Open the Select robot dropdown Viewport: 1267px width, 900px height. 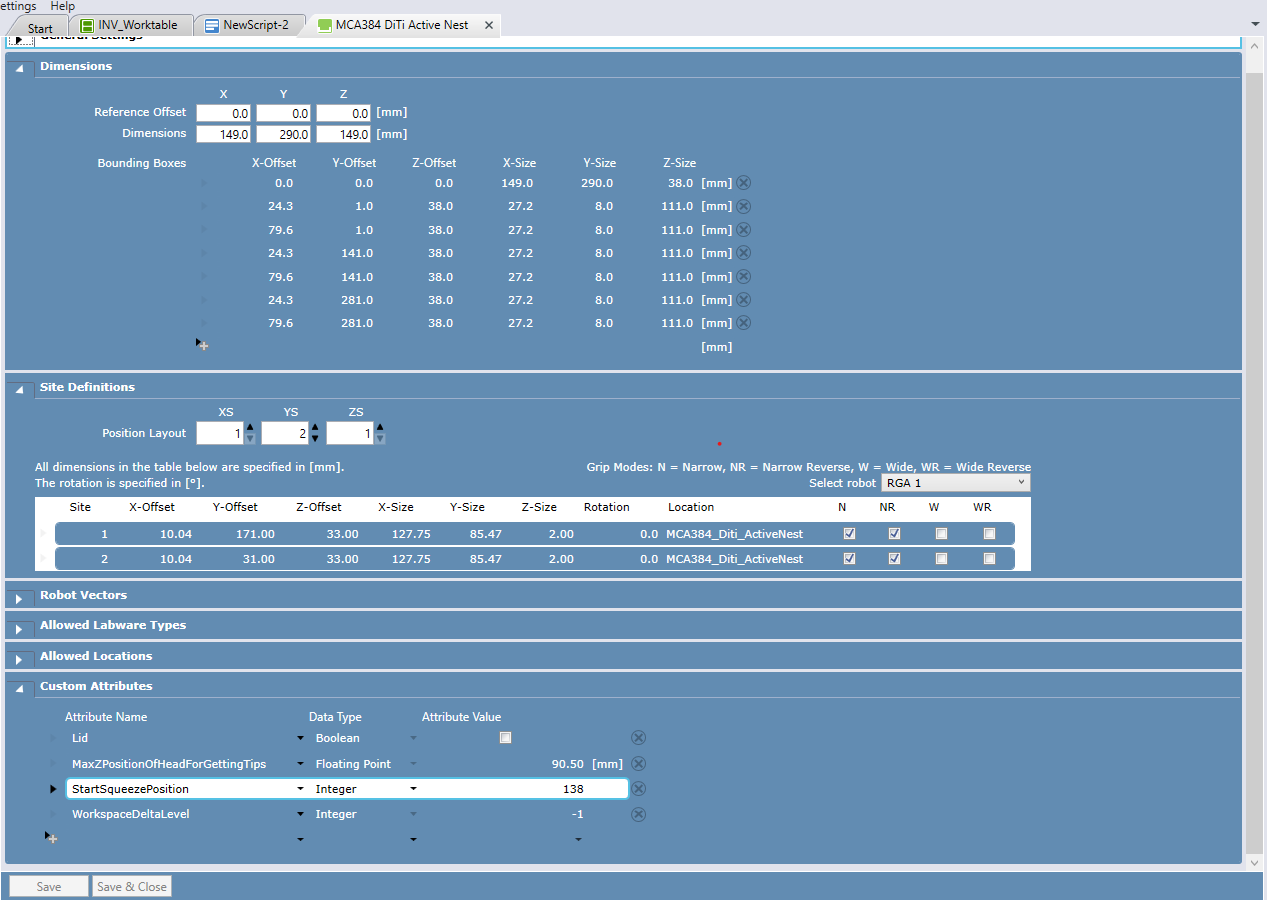[955, 483]
